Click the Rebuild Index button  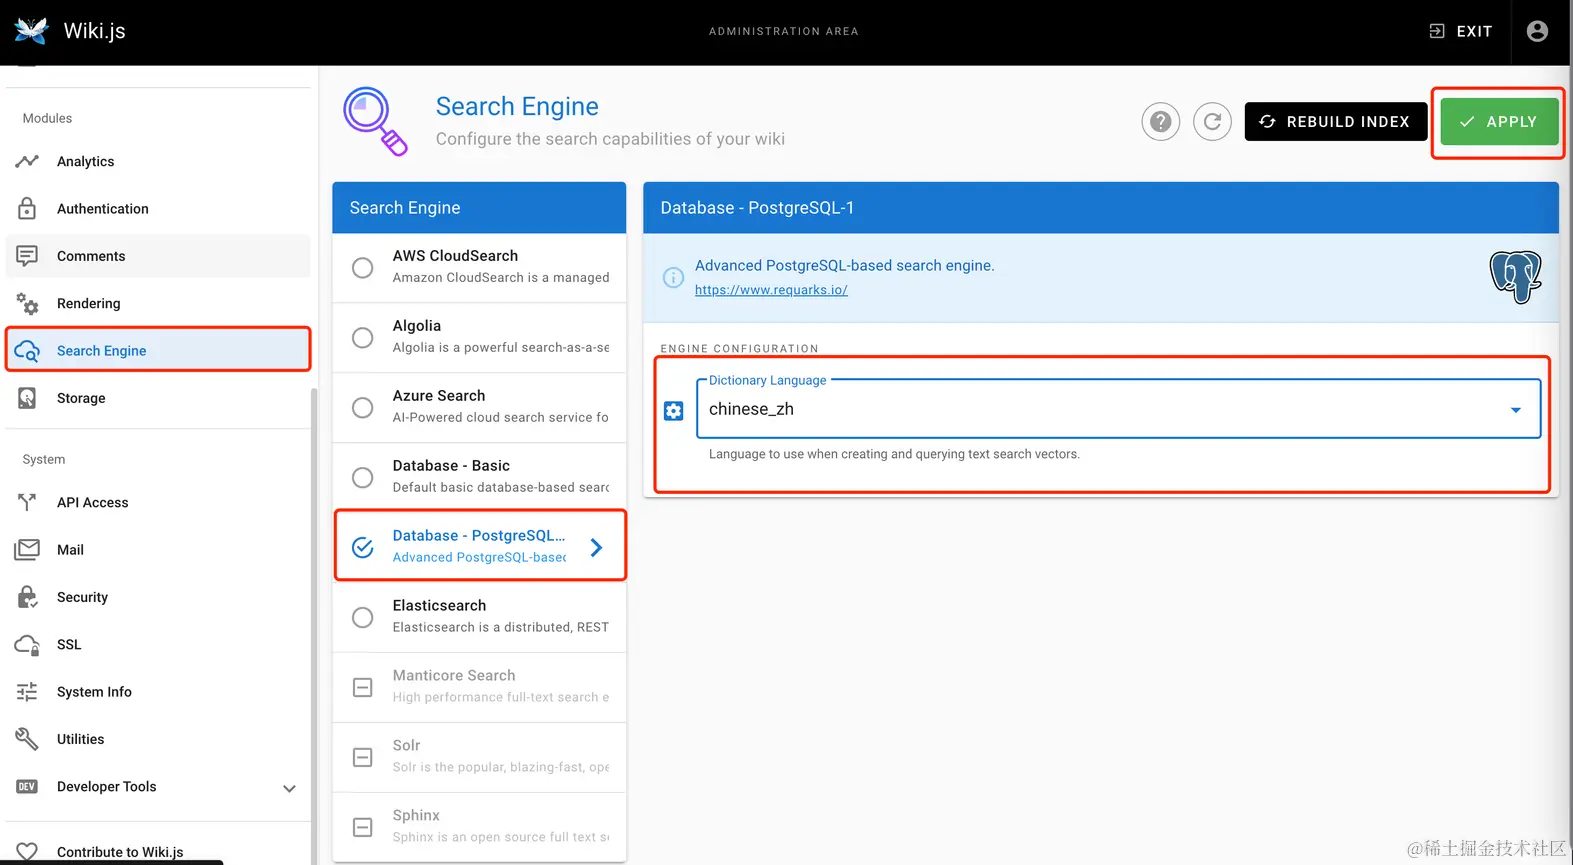tap(1335, 122)
